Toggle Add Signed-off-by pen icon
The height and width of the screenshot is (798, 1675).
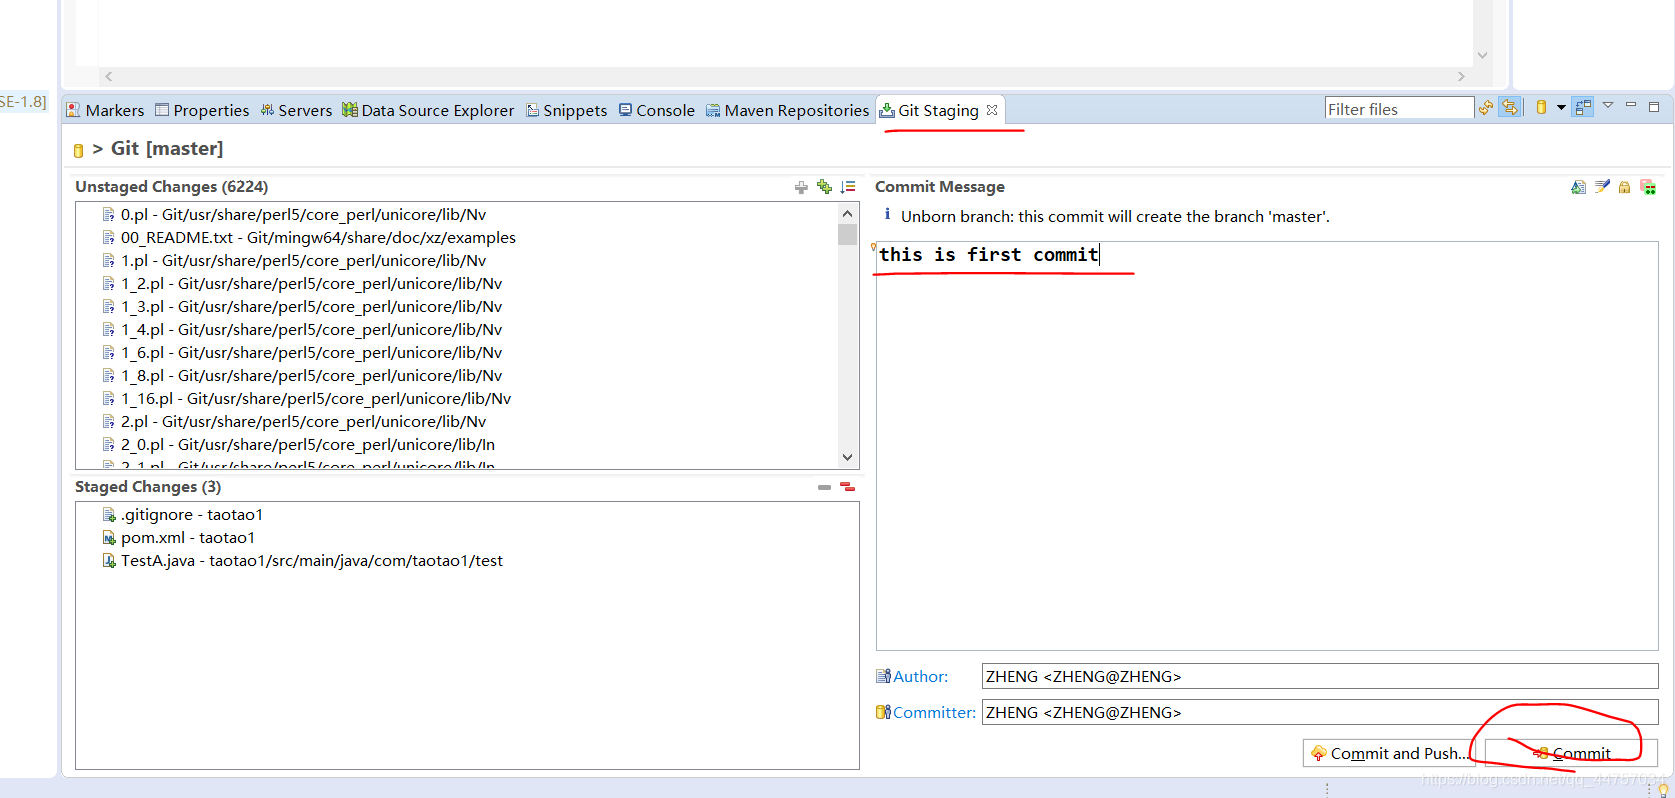[x=1602, y=187]
